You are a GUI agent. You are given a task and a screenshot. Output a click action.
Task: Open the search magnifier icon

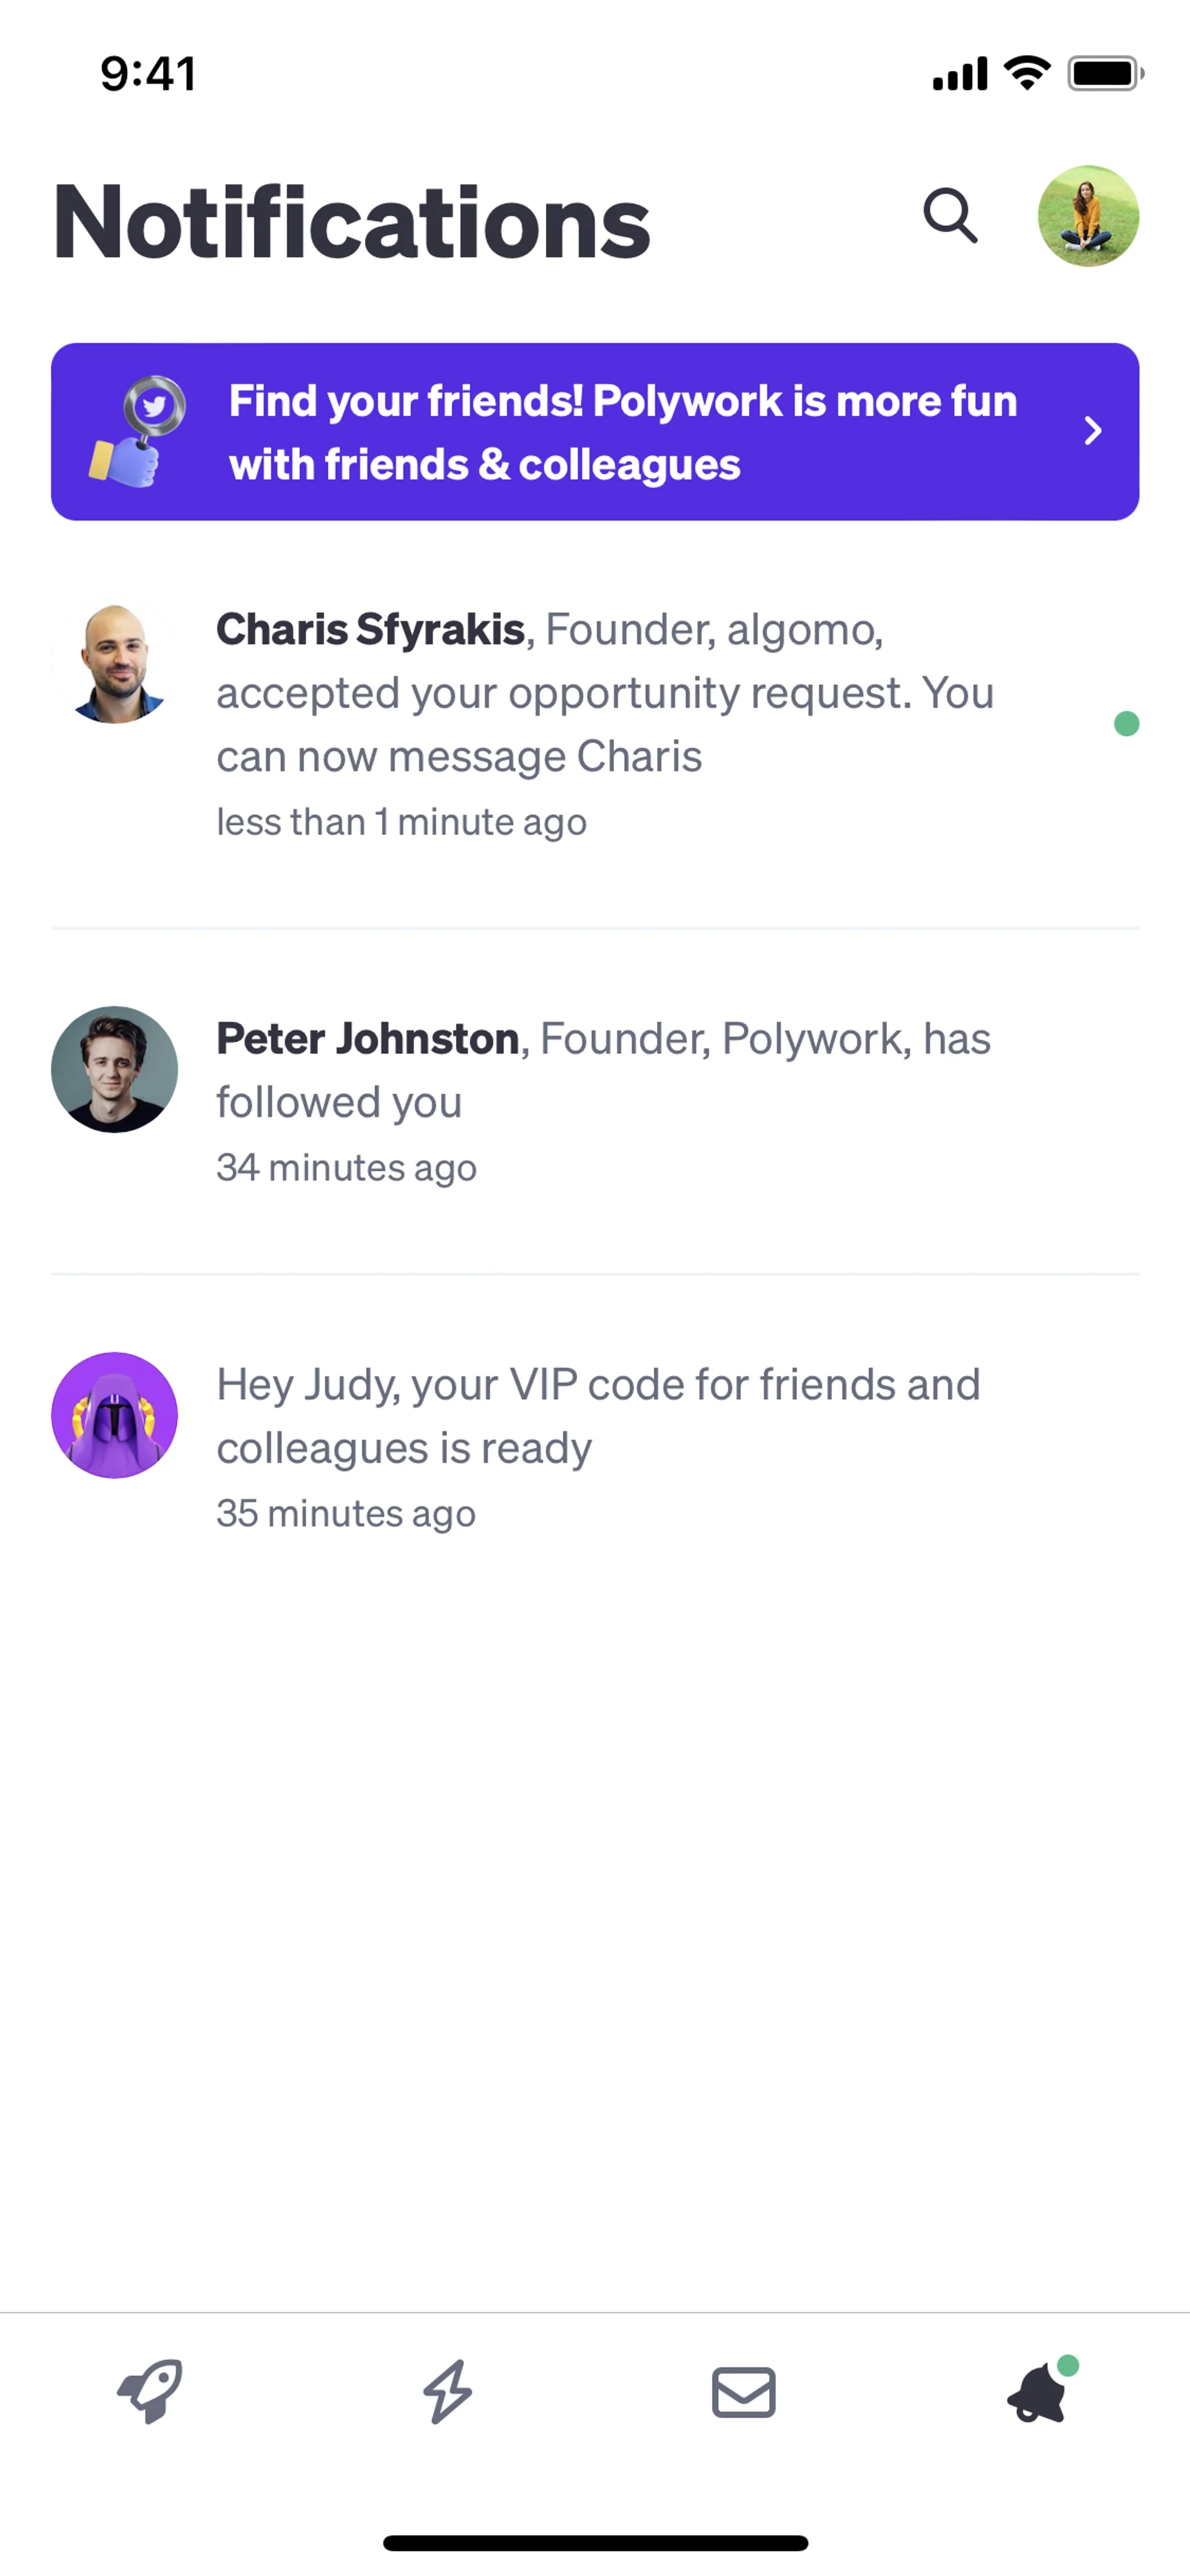point(949,216)
